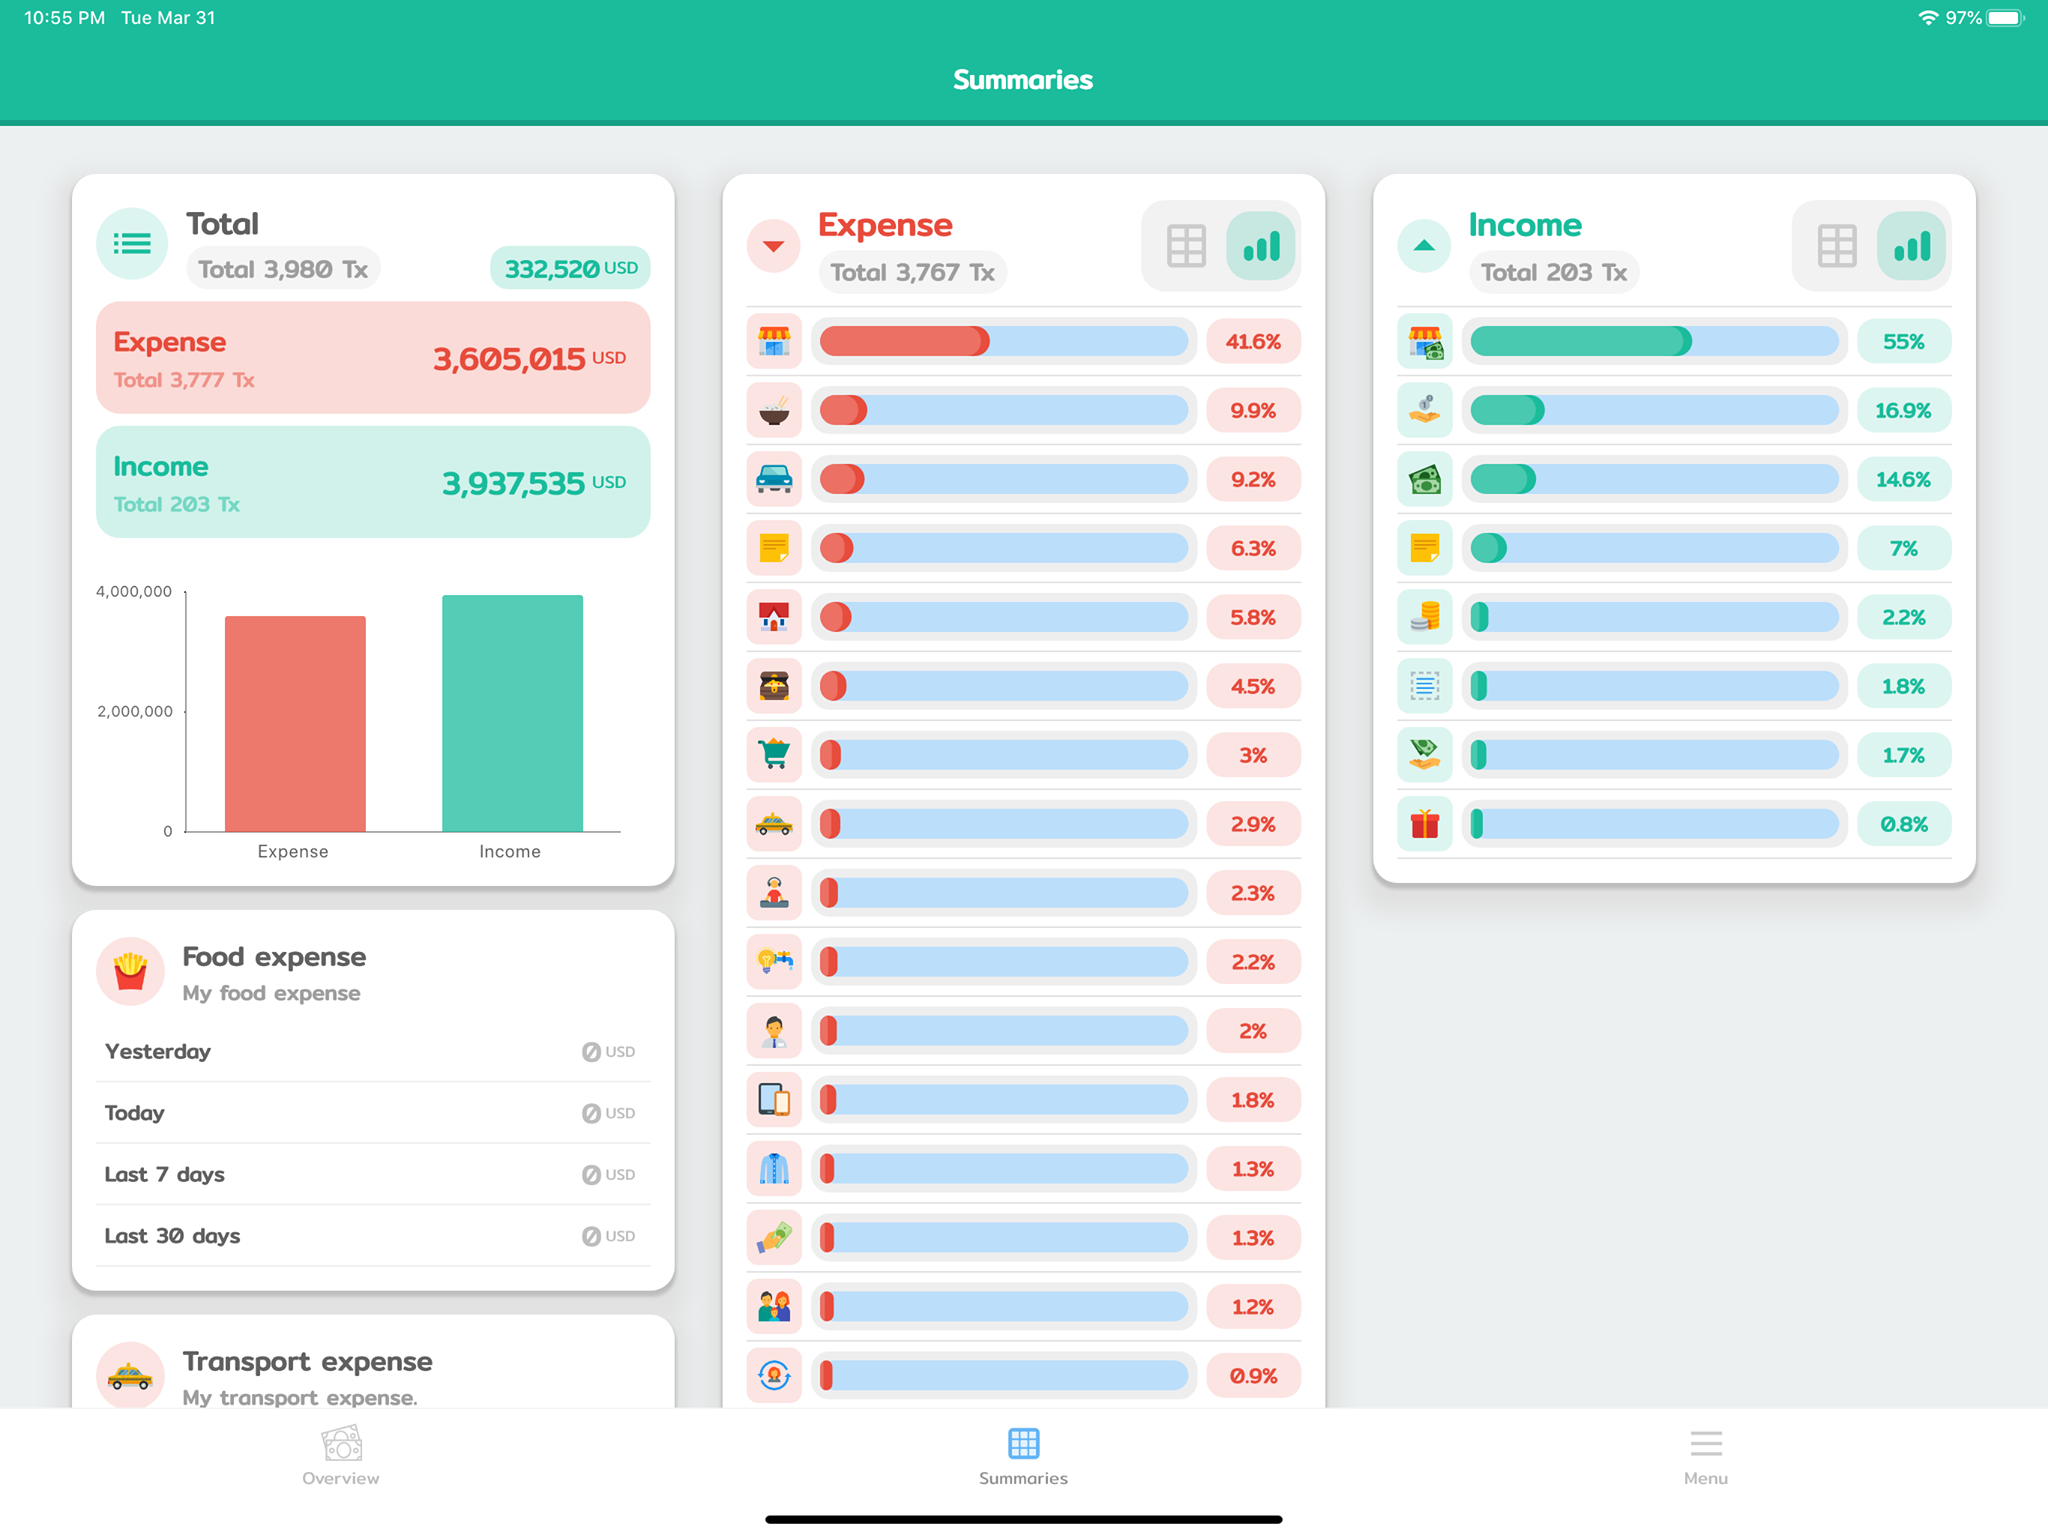Click the clothing shirt expense icon
The image size is (2048, 1535).
[773, 1168]
